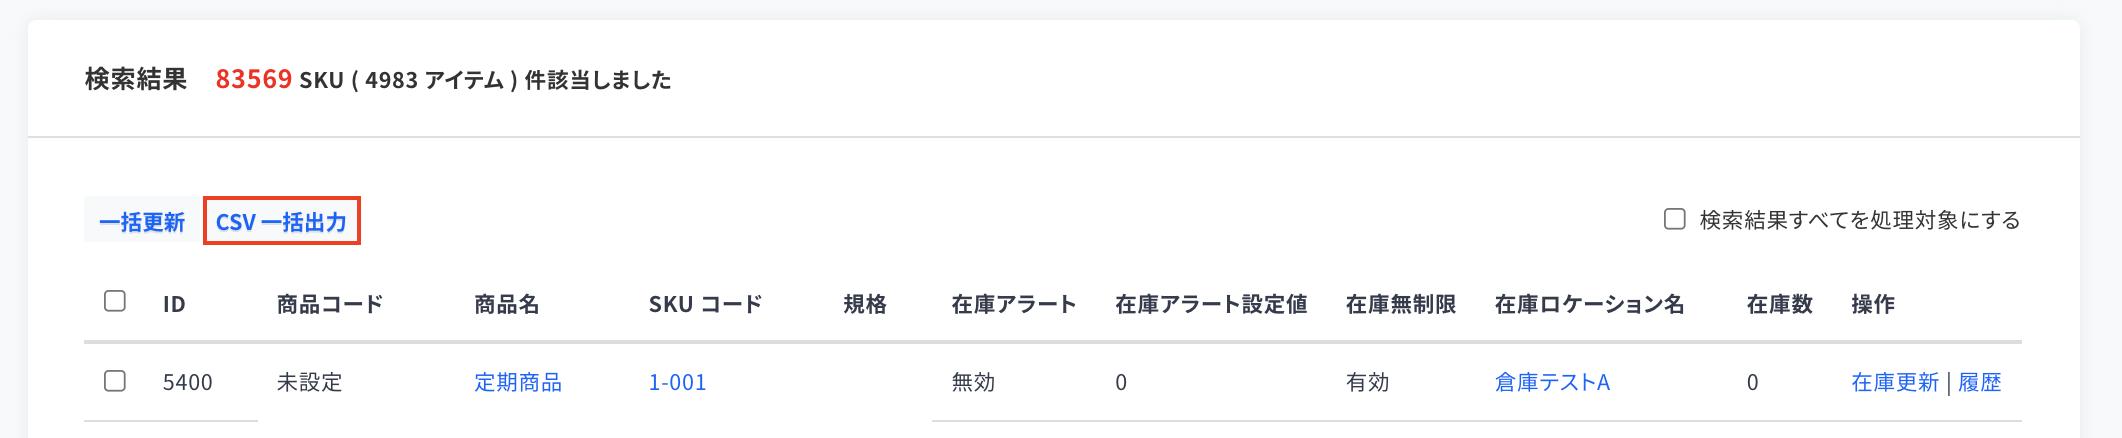Click the 在庫更新 link in 操作 column
The height and width of the screenshot is (438, 2122).
1895,382
